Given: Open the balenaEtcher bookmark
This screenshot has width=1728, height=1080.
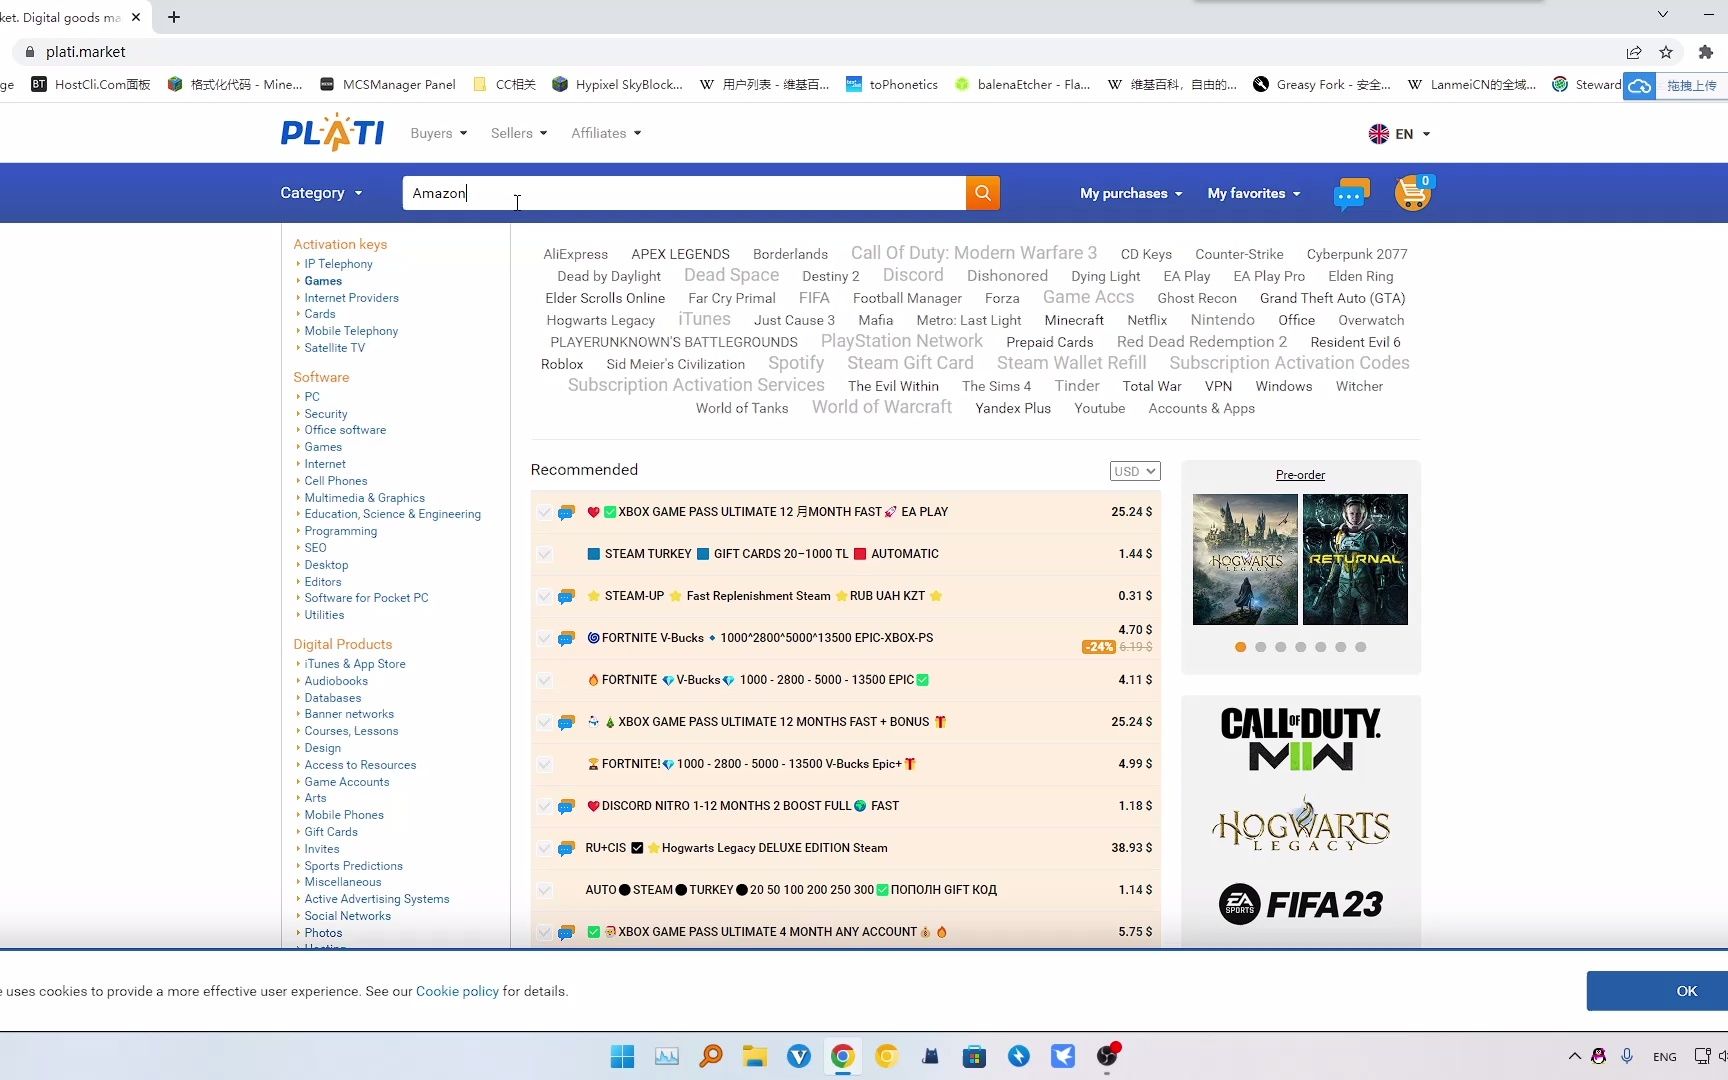Looking at the screenshot, I should pyautogui.click(x=1022, y=85).
